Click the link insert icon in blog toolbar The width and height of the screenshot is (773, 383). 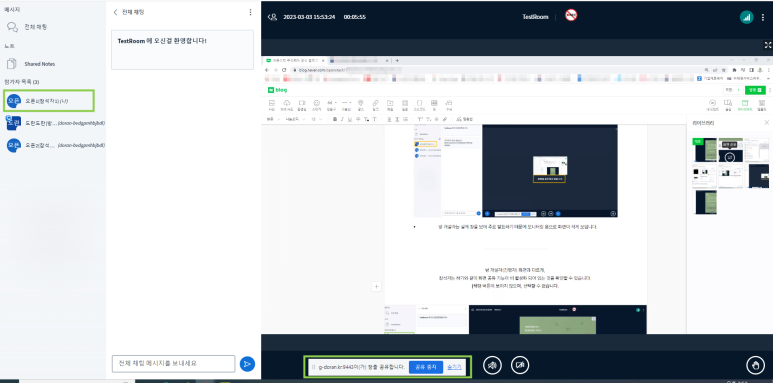375,104
